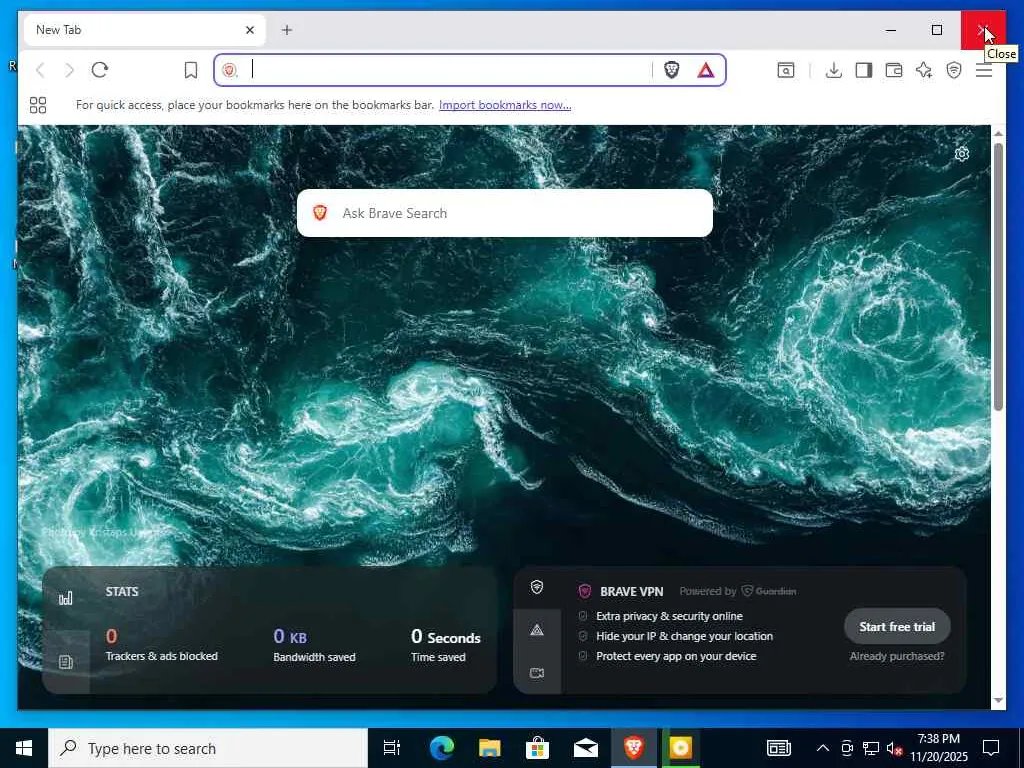
Task: Bookmark this tab with the bookmark icon
Action: point(191,70)
